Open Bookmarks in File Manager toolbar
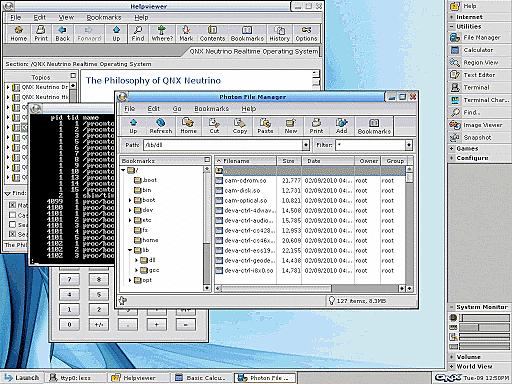The image size is (512, 384). tap(374, 126)
